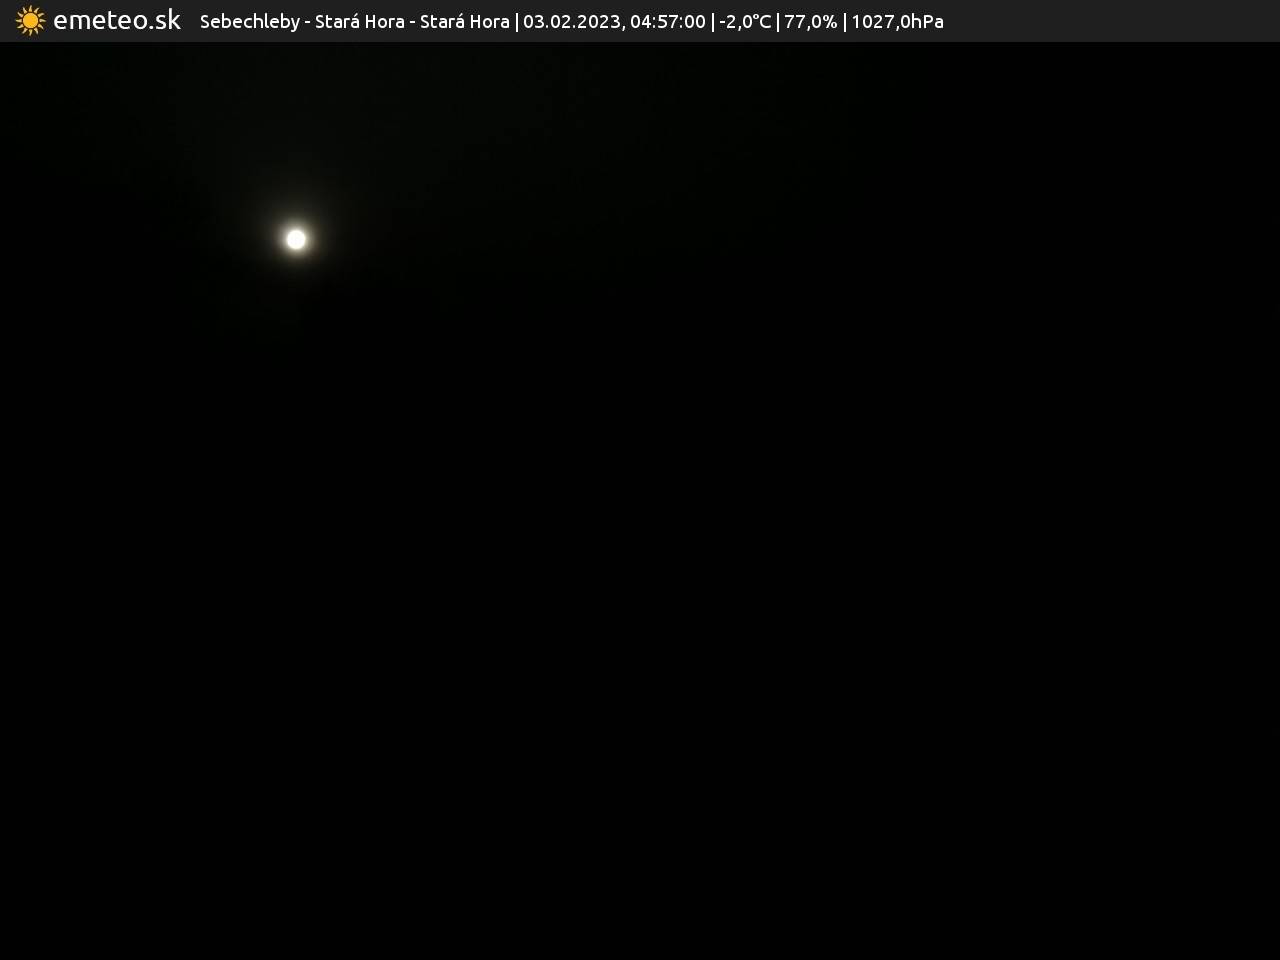Image resolution: width=1280 pixels, height=960 pixels.
Task: Click the orange sun logo icon
Action: (30, 21)
